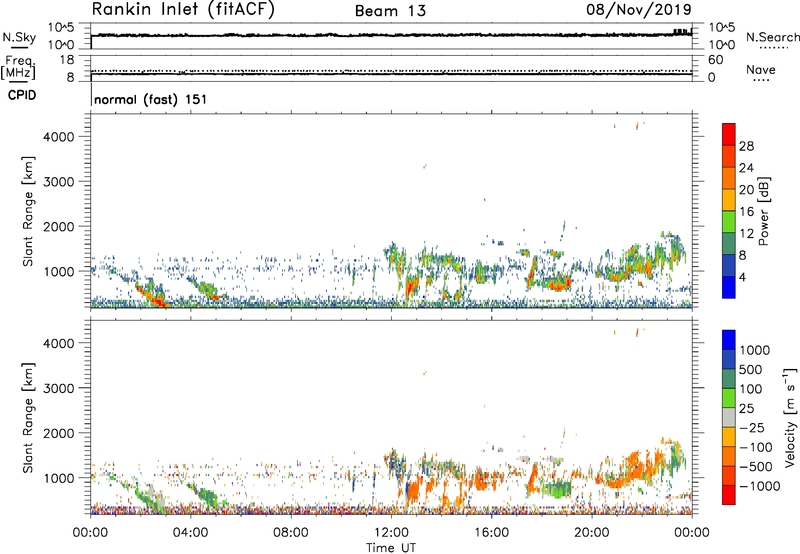Click the "Power [dB]" colorbar title
Image resolution: width=800 pixels, height=554 pixels.
[763, 211]
